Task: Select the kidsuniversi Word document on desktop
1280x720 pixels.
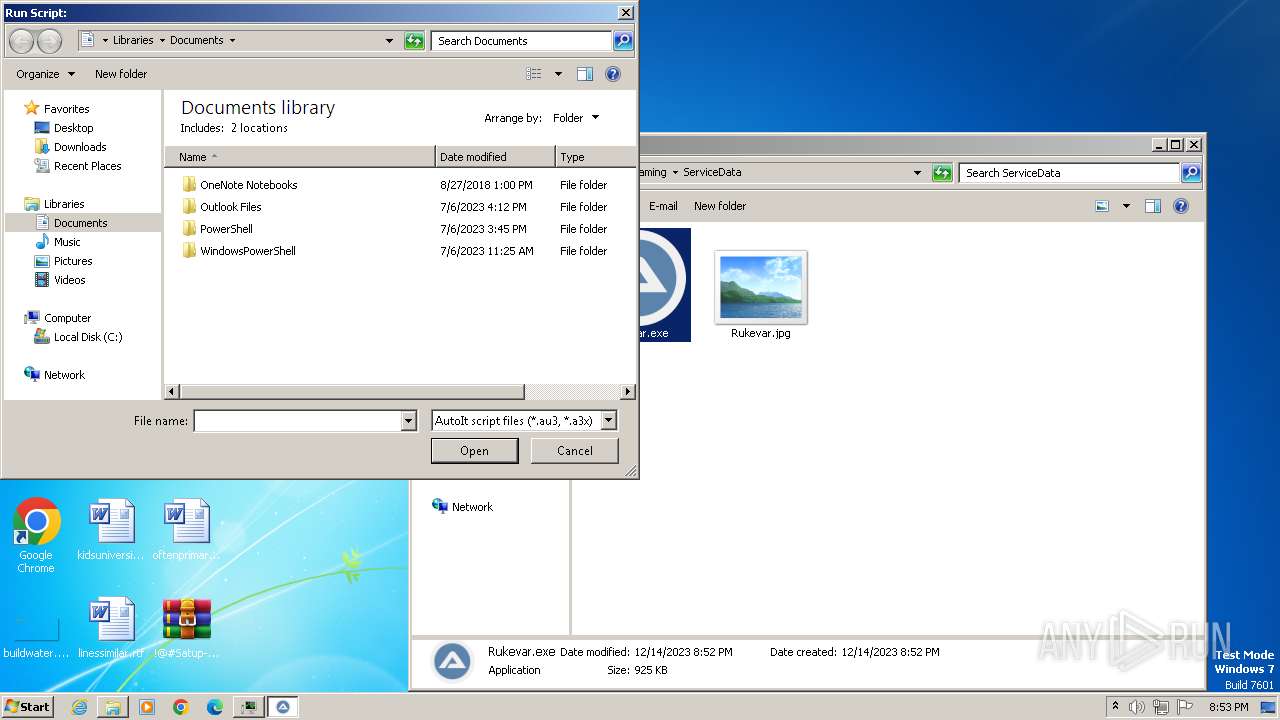Action: 111,530
